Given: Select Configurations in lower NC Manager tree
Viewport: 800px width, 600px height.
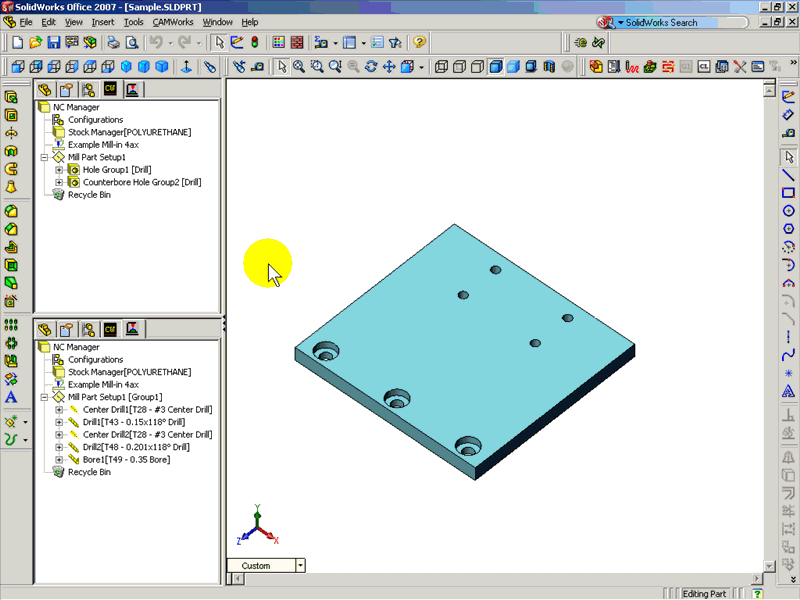Looking at the screenshot, I should pyautogui.click(x=95, y=360).
